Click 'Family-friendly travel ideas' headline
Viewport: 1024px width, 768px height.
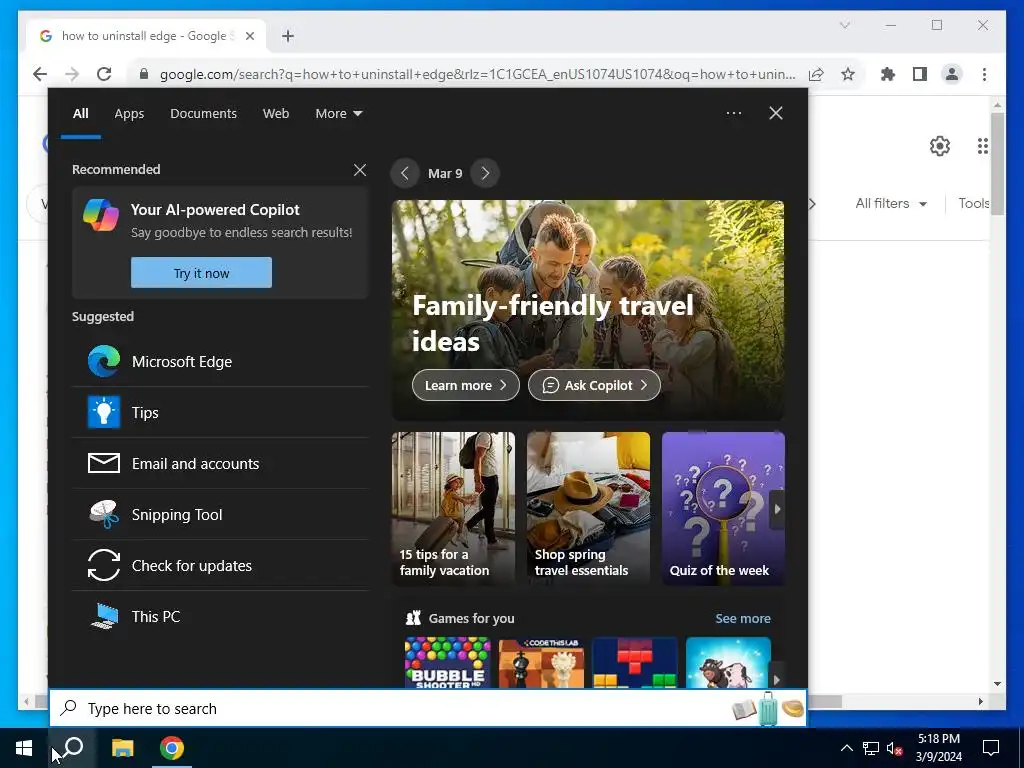coord(552,323)
